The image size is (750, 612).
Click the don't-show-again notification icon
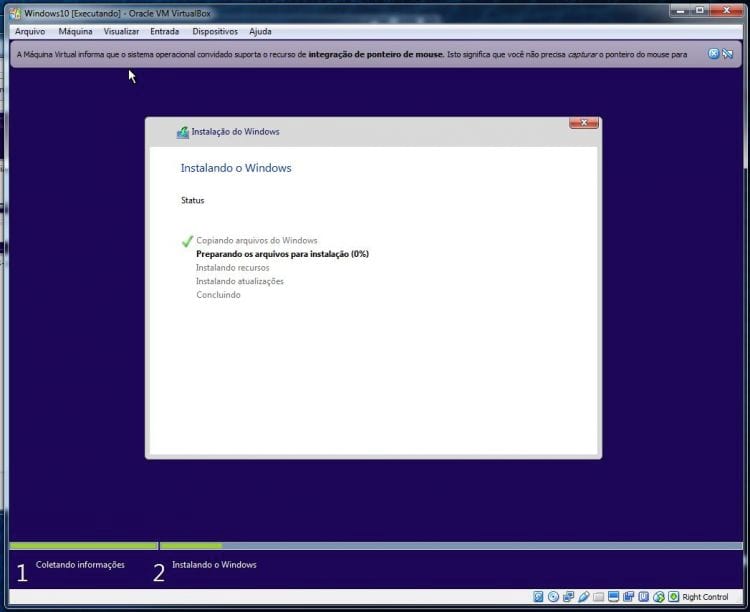[x=727, y=53]
